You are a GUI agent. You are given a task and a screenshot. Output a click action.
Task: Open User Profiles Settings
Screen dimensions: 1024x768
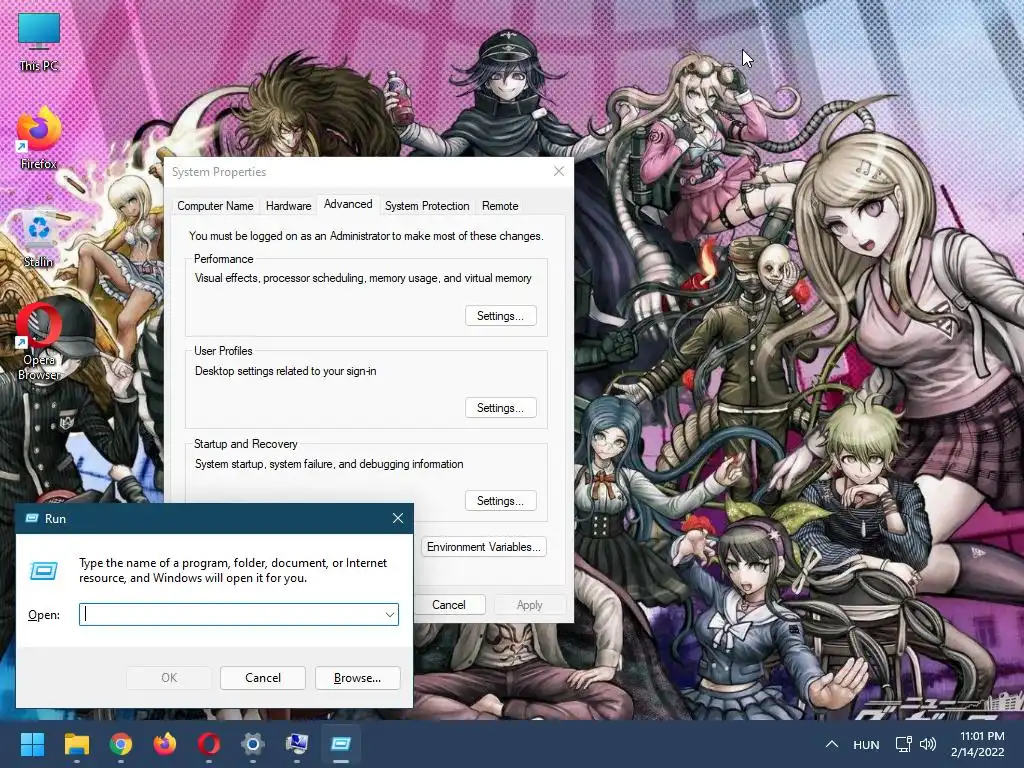tap(501, 408)
